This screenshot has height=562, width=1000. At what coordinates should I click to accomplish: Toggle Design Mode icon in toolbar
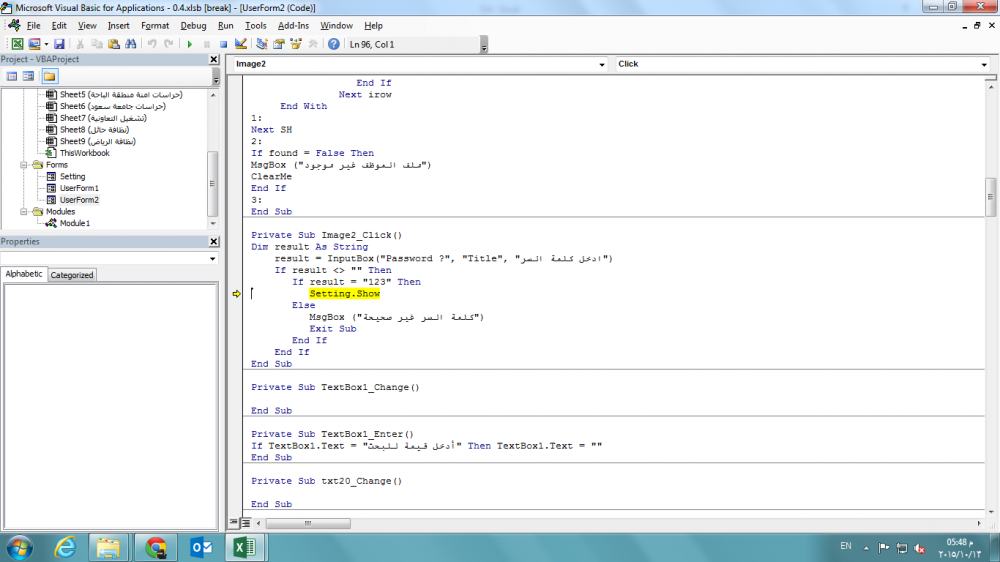coord(240,44)
